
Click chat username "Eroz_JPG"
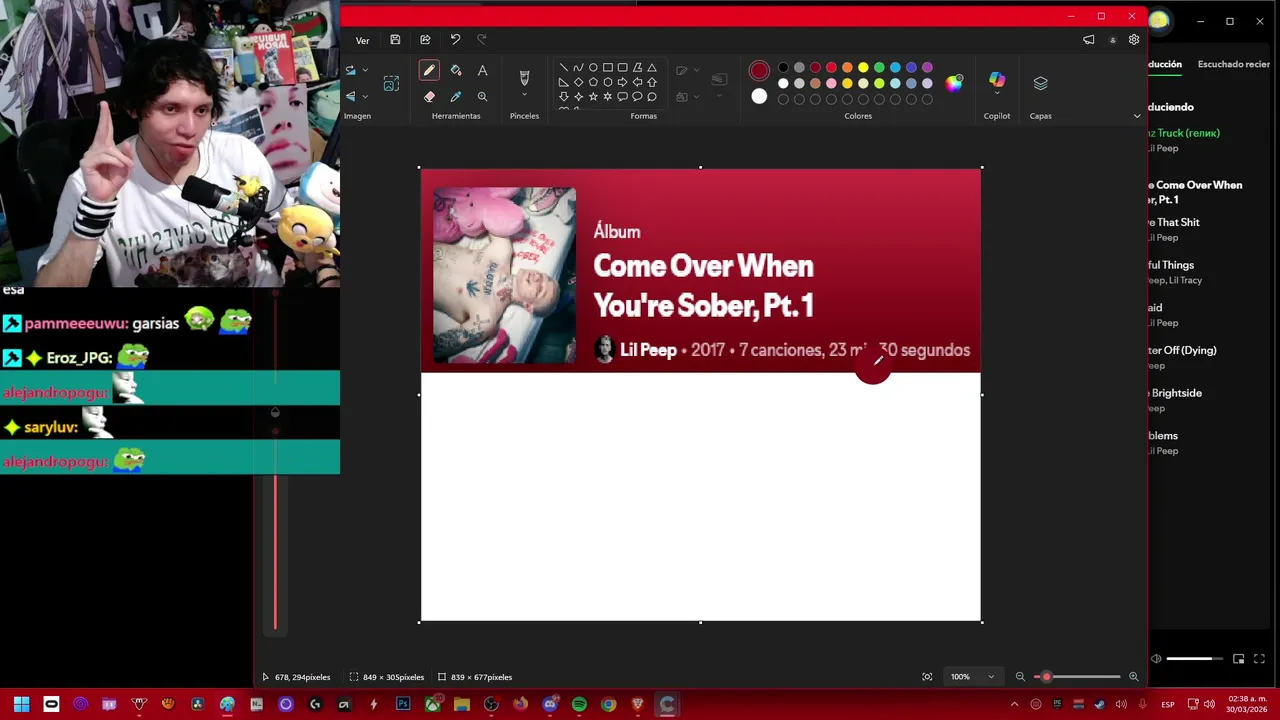79,357
